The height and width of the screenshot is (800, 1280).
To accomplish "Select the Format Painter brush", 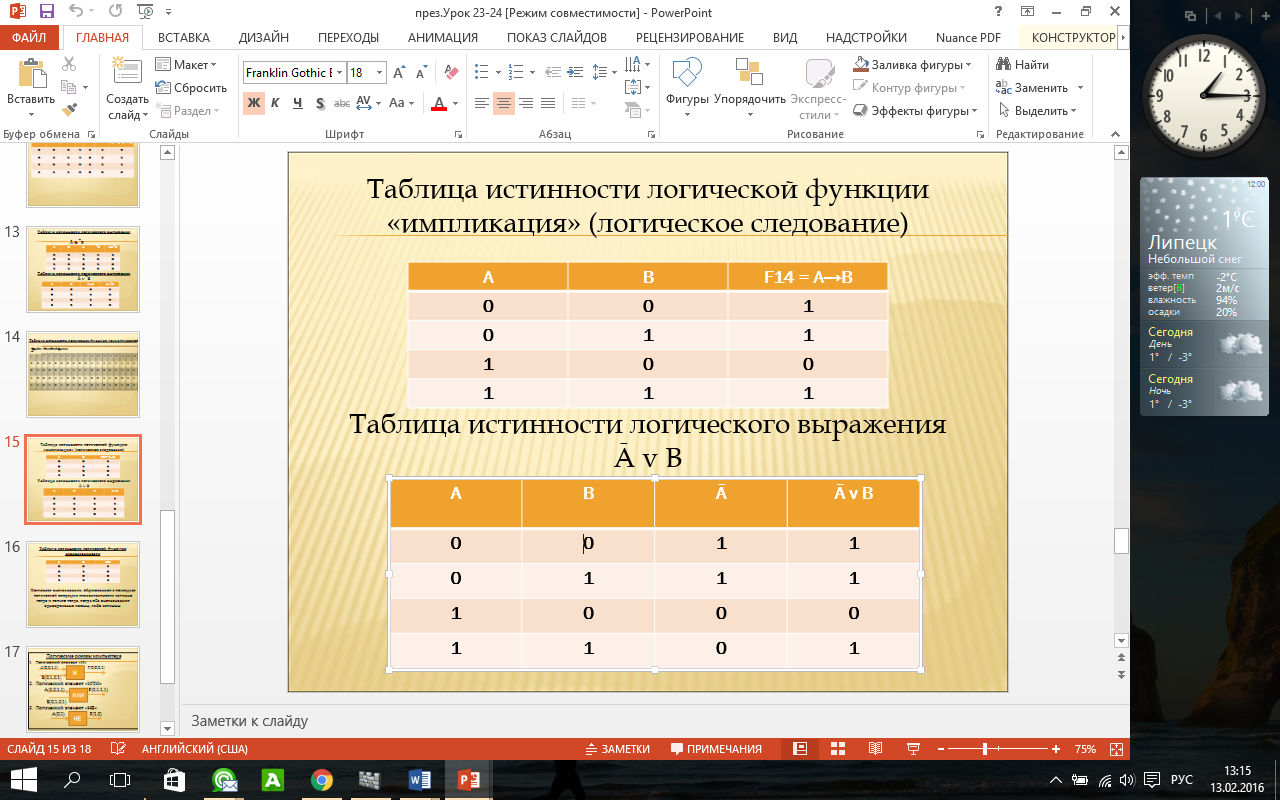I will click(69, 109).
